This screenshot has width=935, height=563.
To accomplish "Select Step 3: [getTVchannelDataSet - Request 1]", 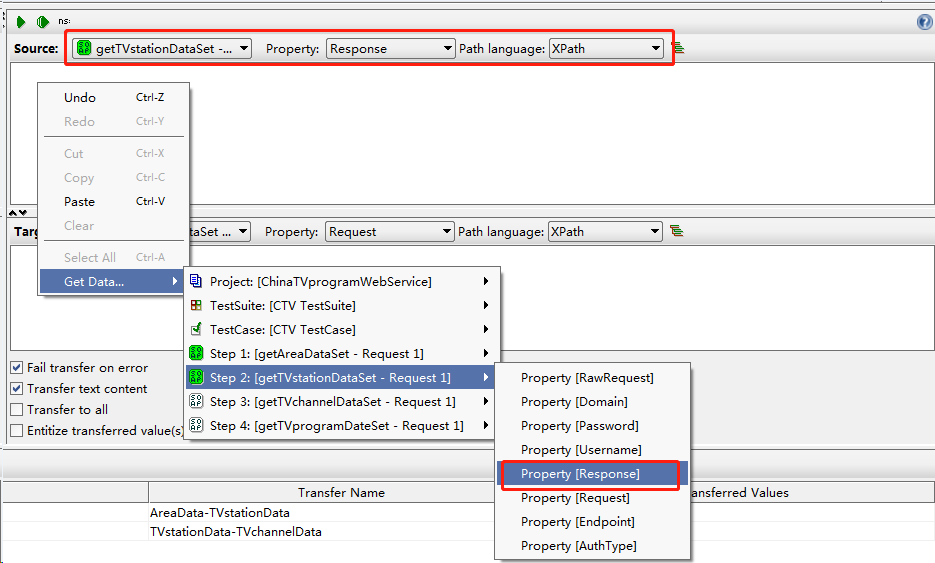I will point(340,401).
